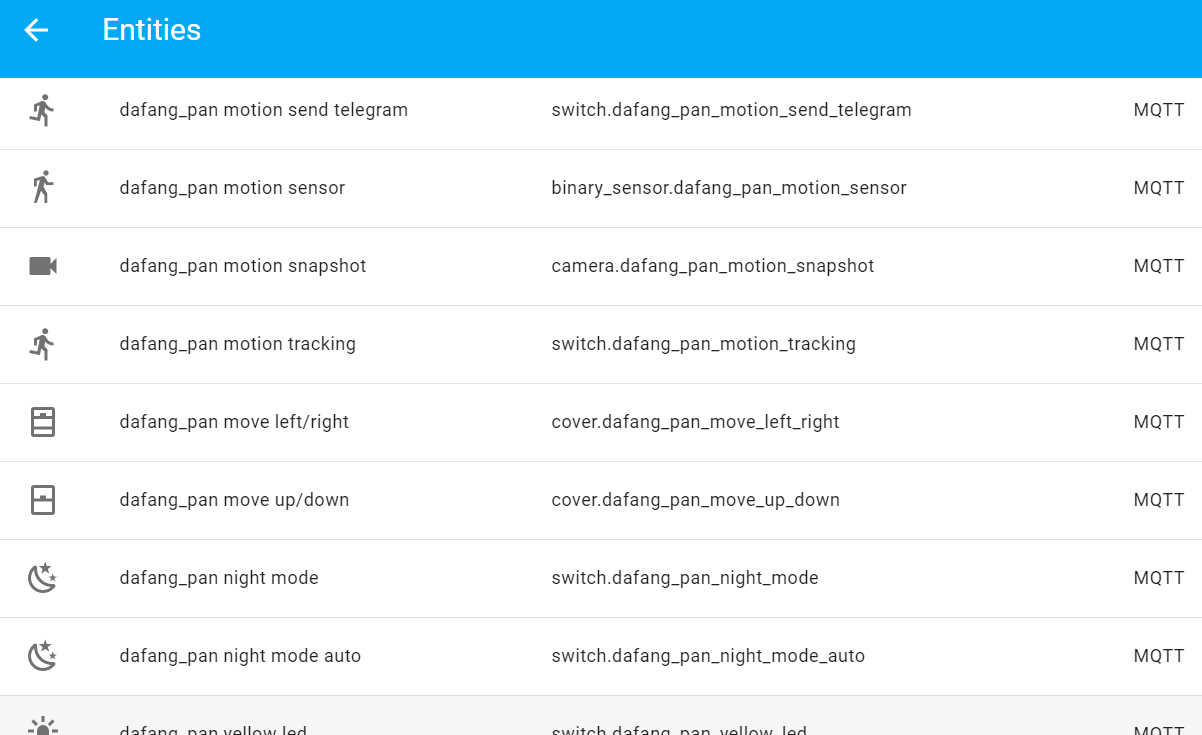Viewport: 1202px width, 735px height.
Task: Click switch.dafang_pan_motion_send_telegram entity ID
Action: point(732,110)
